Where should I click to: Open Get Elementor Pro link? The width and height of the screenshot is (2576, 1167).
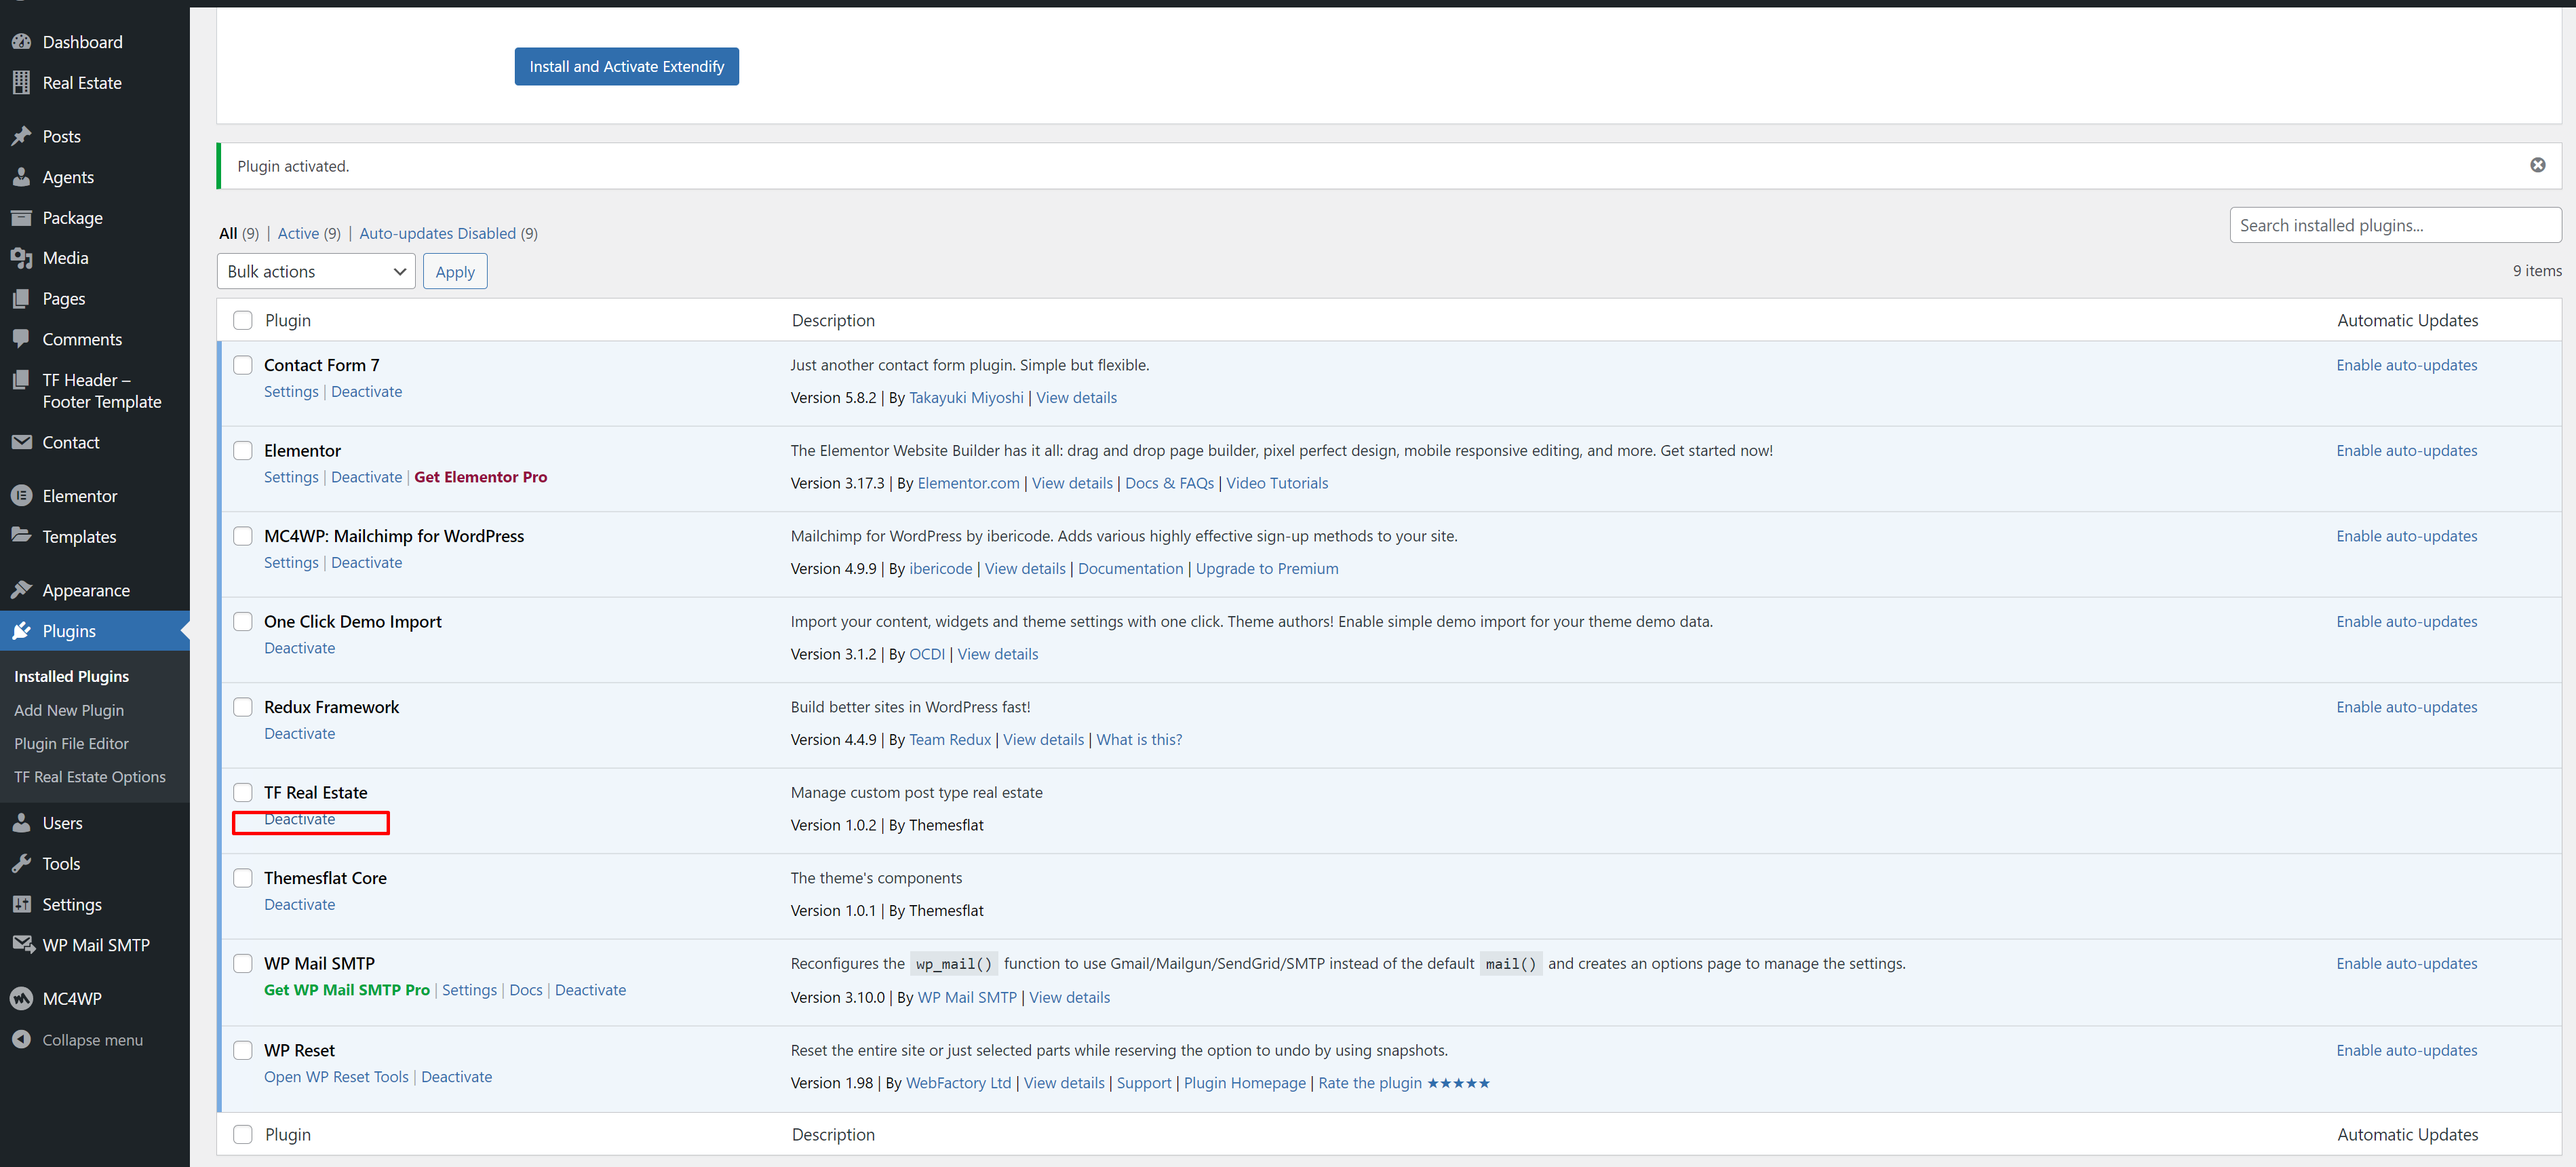480,477
